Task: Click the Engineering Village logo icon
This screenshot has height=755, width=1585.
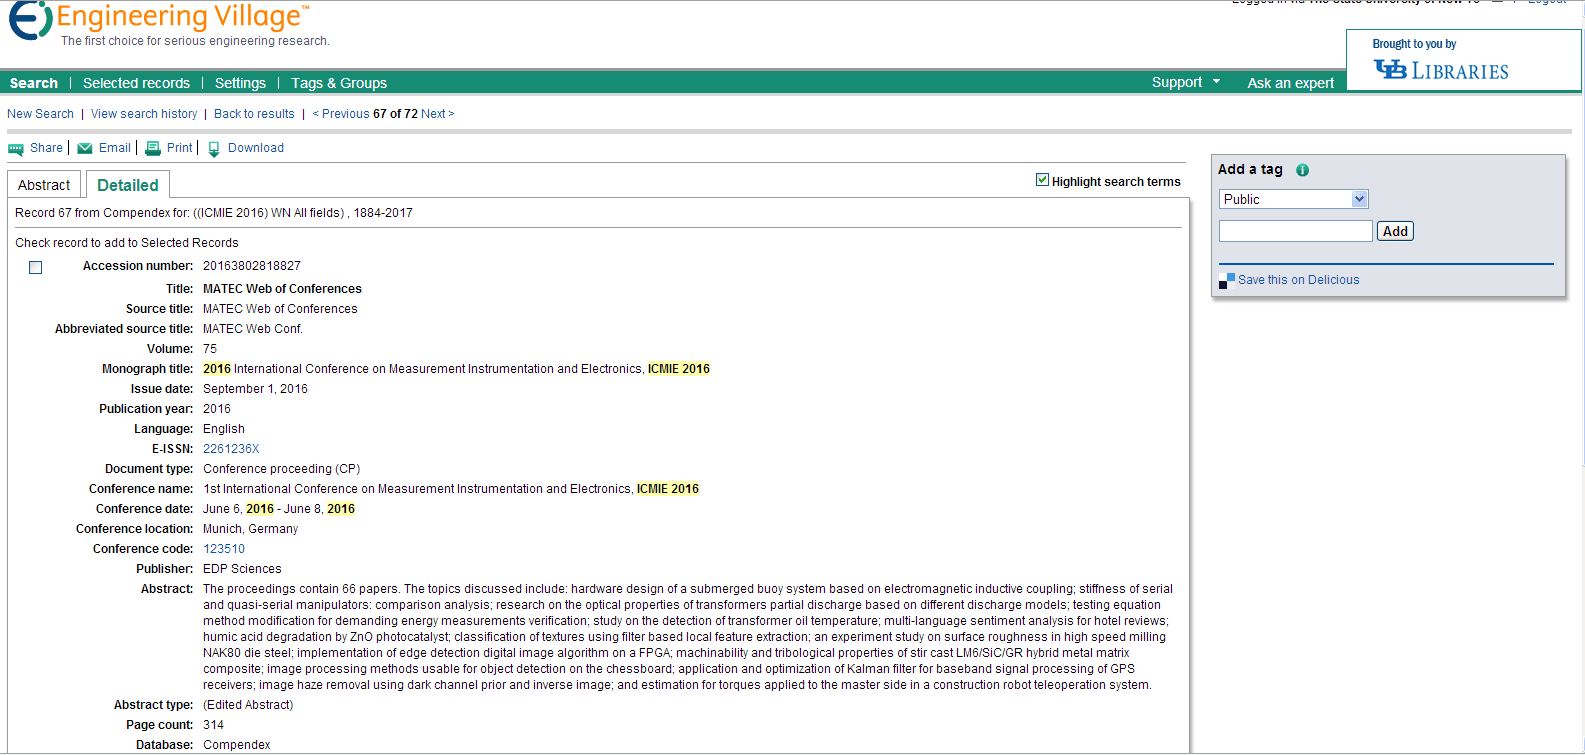Action: tap(30, 20)
